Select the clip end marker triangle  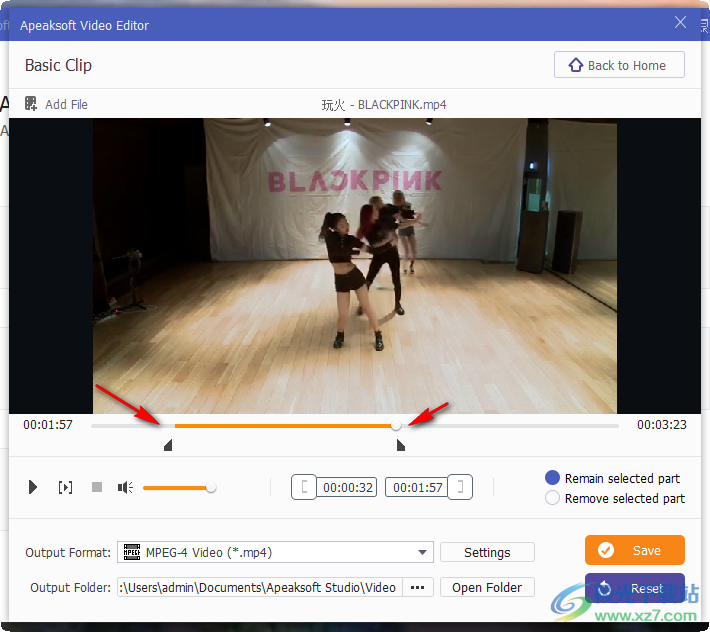coord(401,445)
